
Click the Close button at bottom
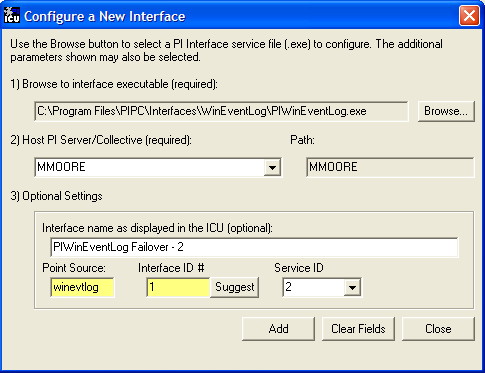[x=438, y=329]
